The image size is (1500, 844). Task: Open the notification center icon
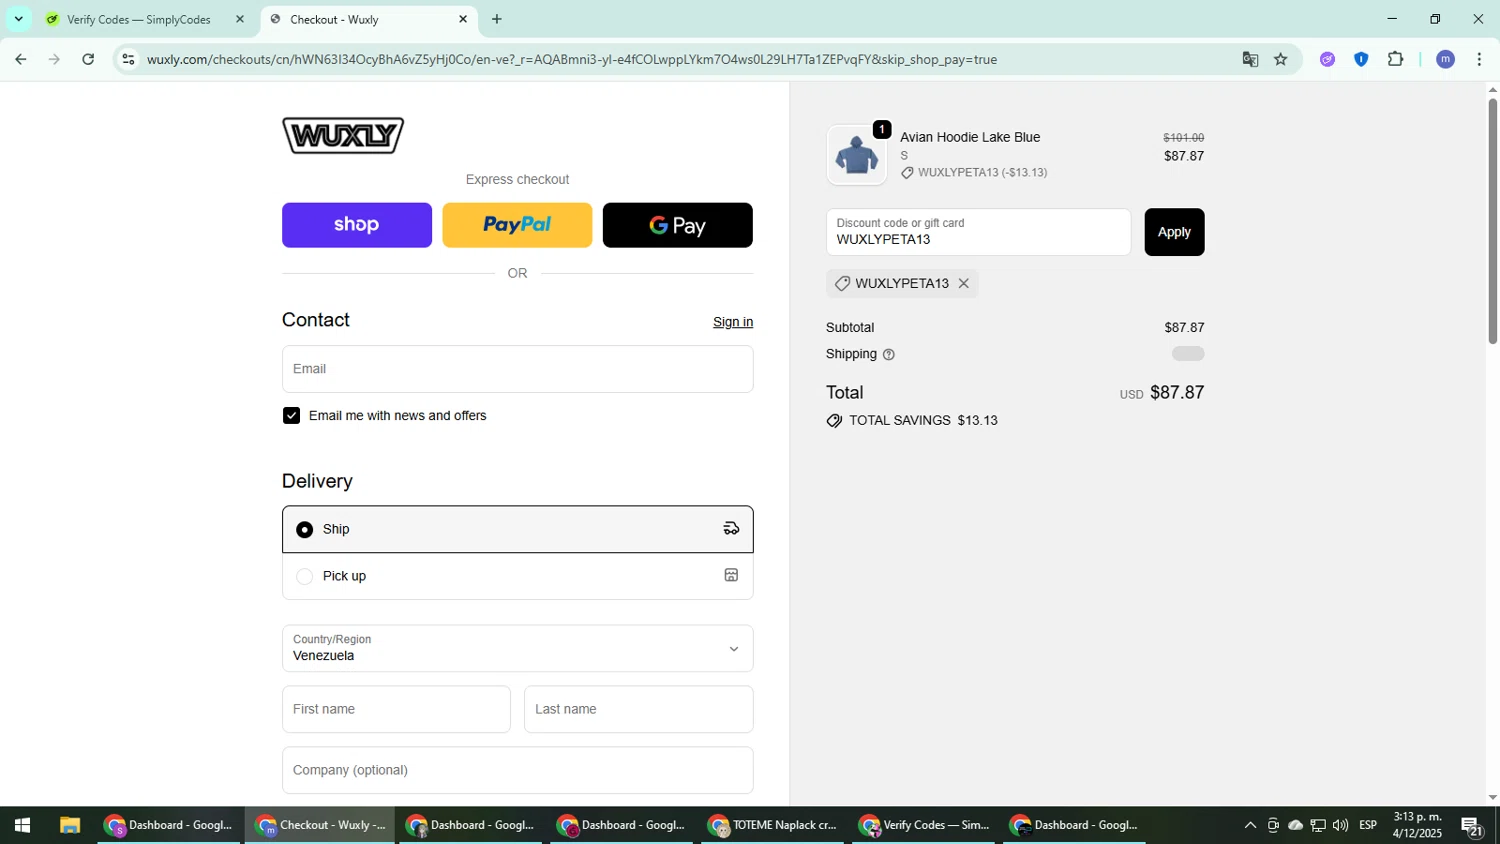pyautogui.click(x=1472, y=826)
